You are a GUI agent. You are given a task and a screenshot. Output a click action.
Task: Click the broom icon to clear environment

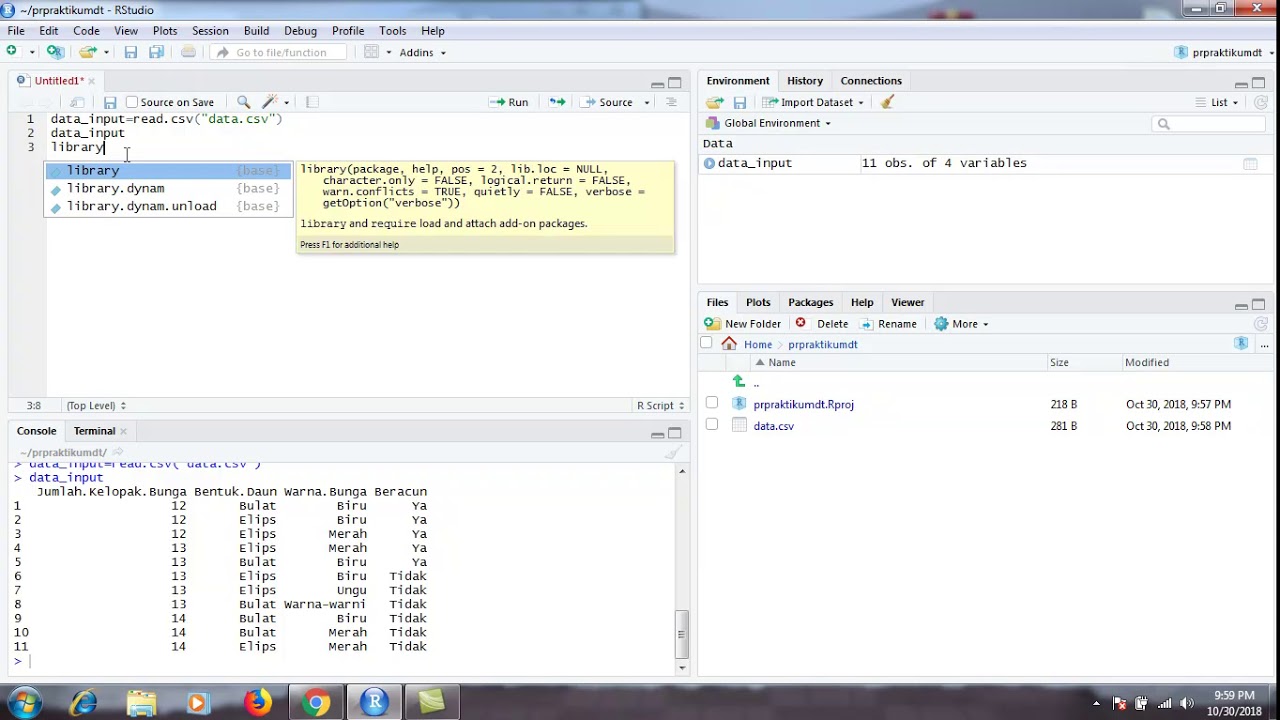[x=887, y=102]
